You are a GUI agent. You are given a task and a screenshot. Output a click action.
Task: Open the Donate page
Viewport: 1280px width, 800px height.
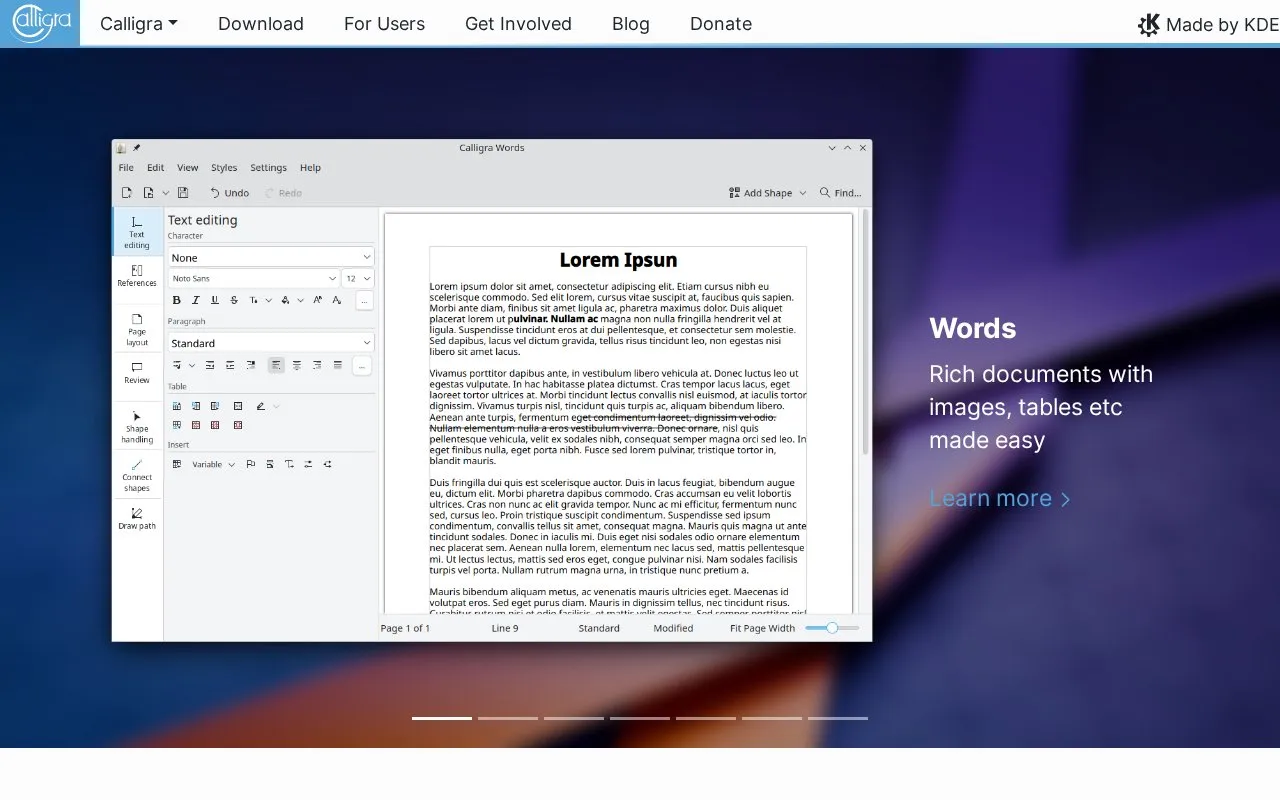tap(721, 24)
